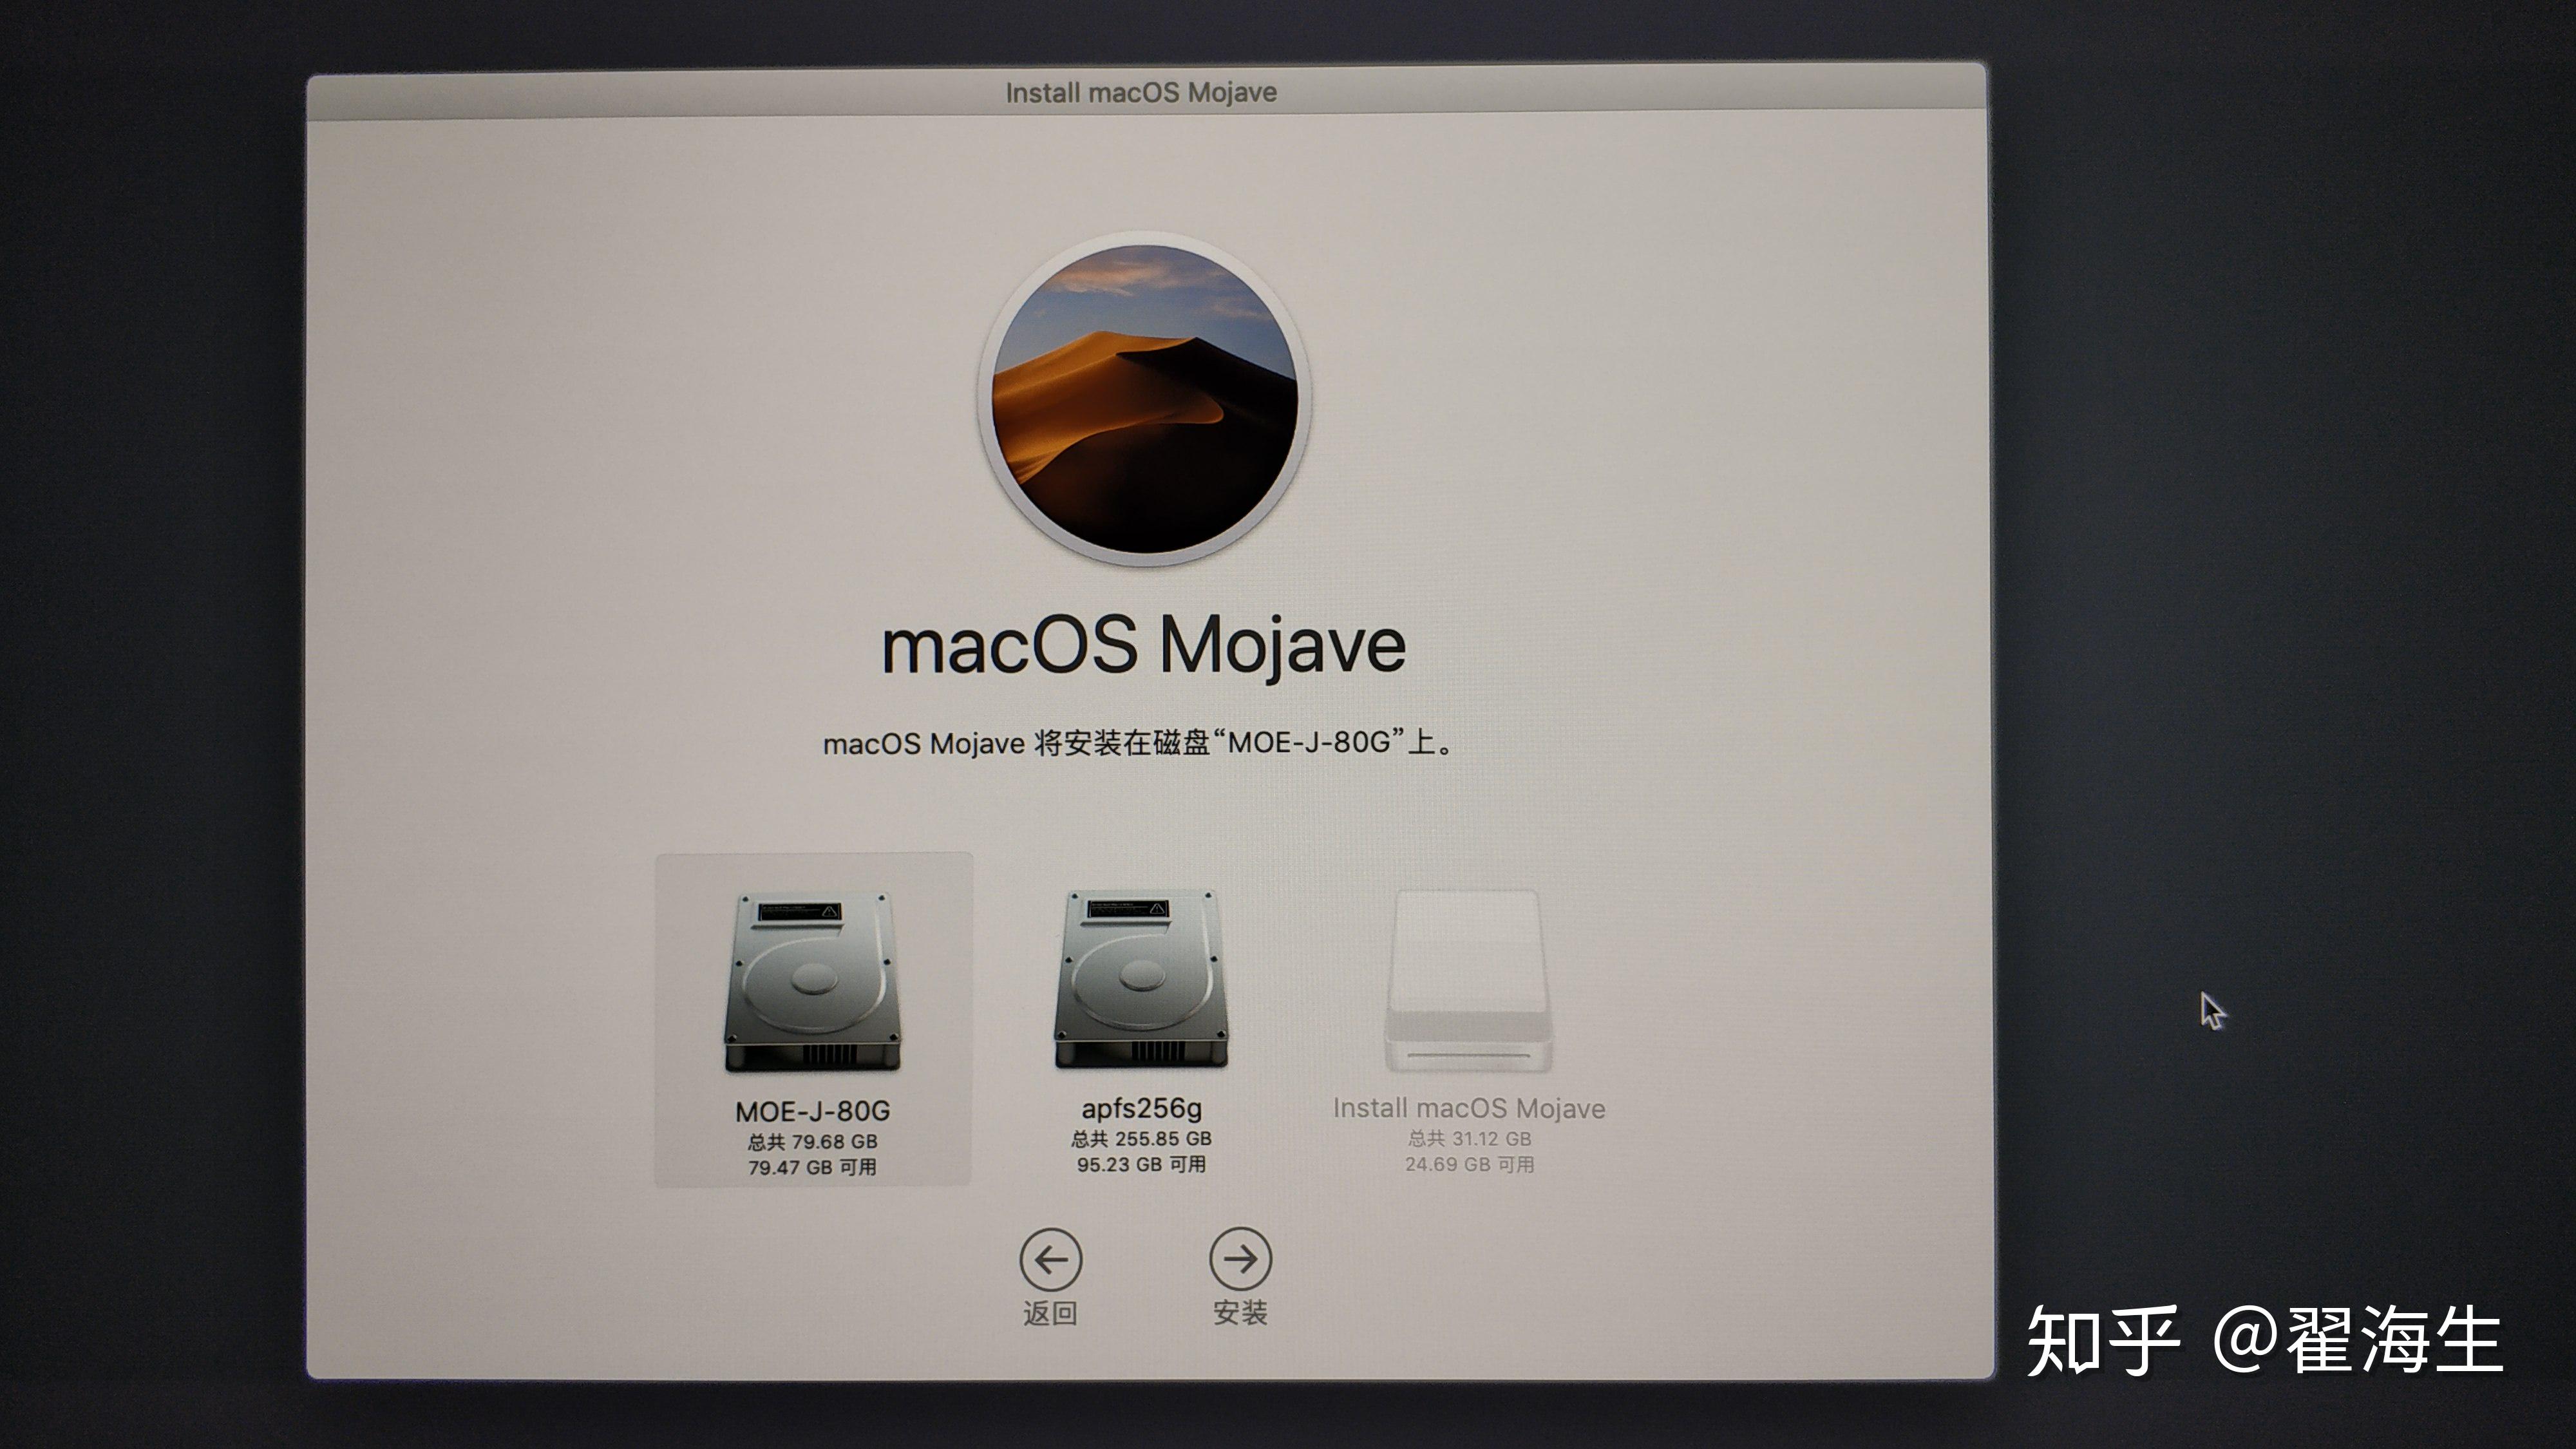This screenshot has height=1449, width=2576.
Task: Click the 安装 button label
Action: pyautogui.click(x=1240, y=1313)
